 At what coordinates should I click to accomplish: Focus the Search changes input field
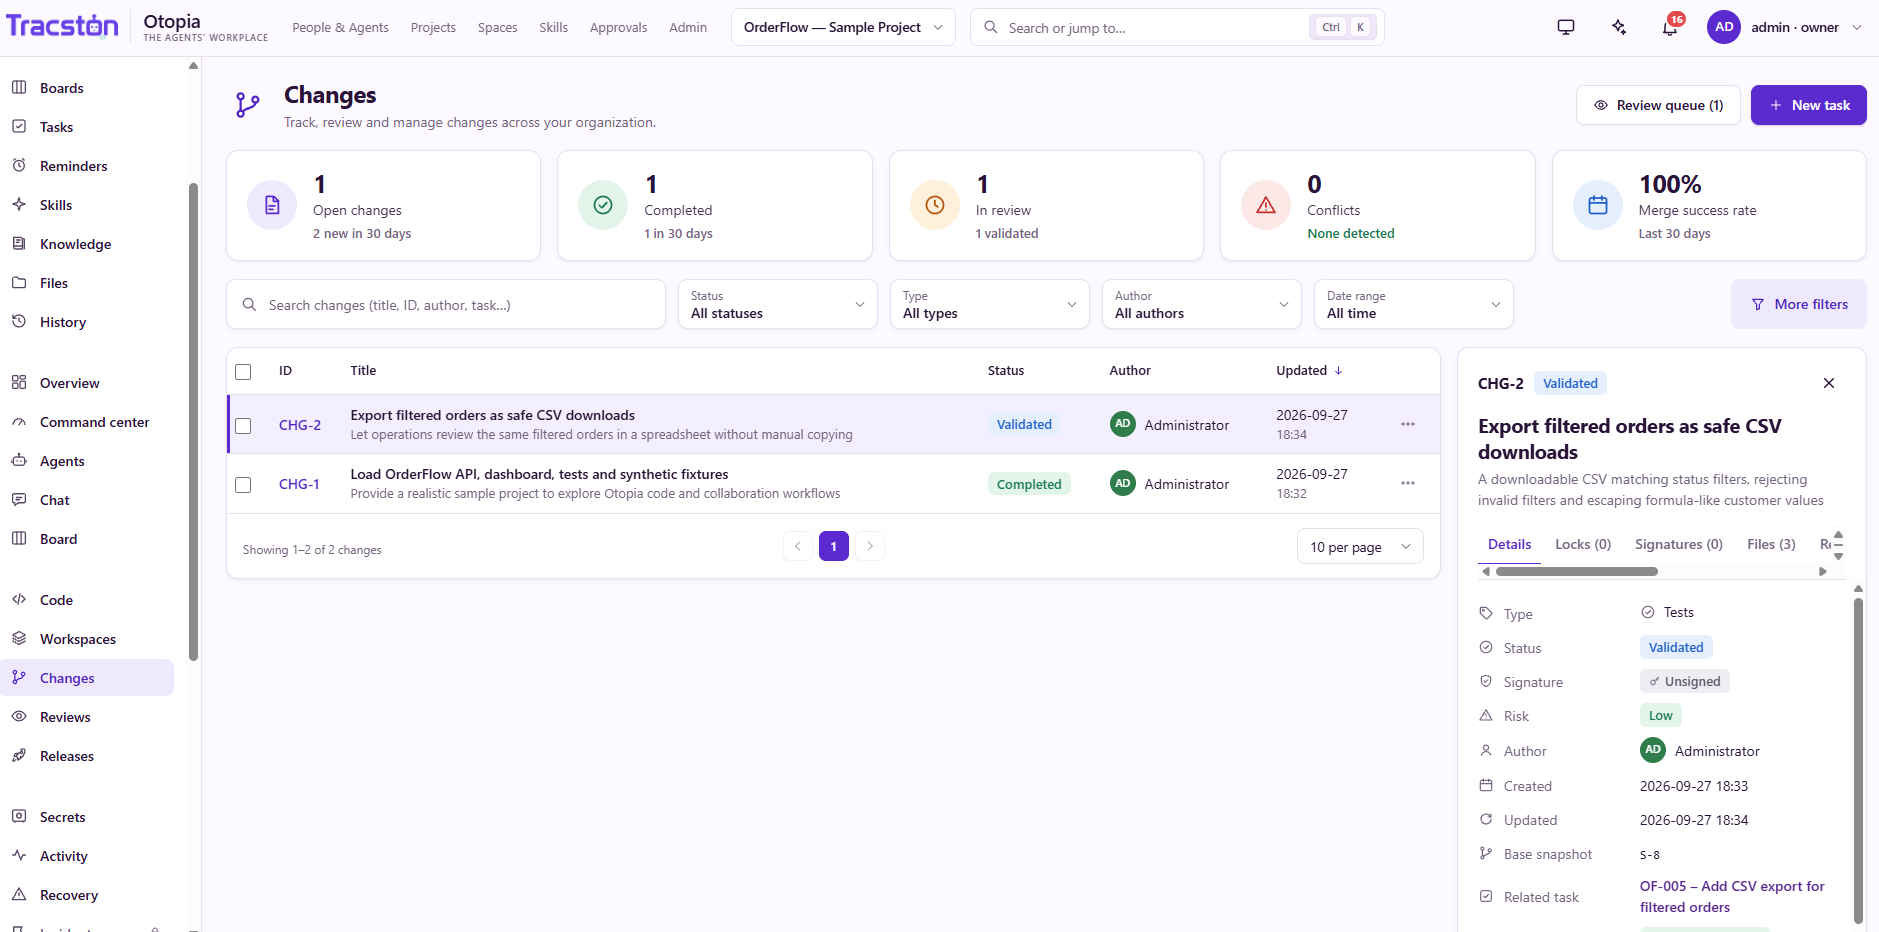[x=446, y=304]
